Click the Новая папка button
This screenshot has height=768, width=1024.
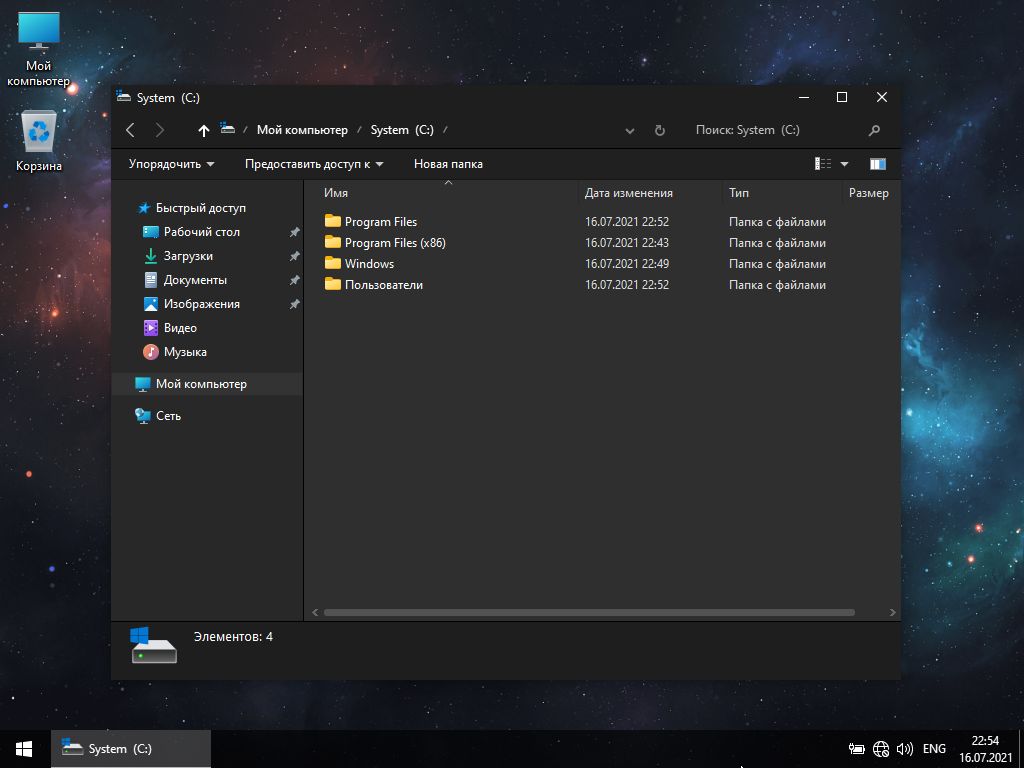click(448, 164)
